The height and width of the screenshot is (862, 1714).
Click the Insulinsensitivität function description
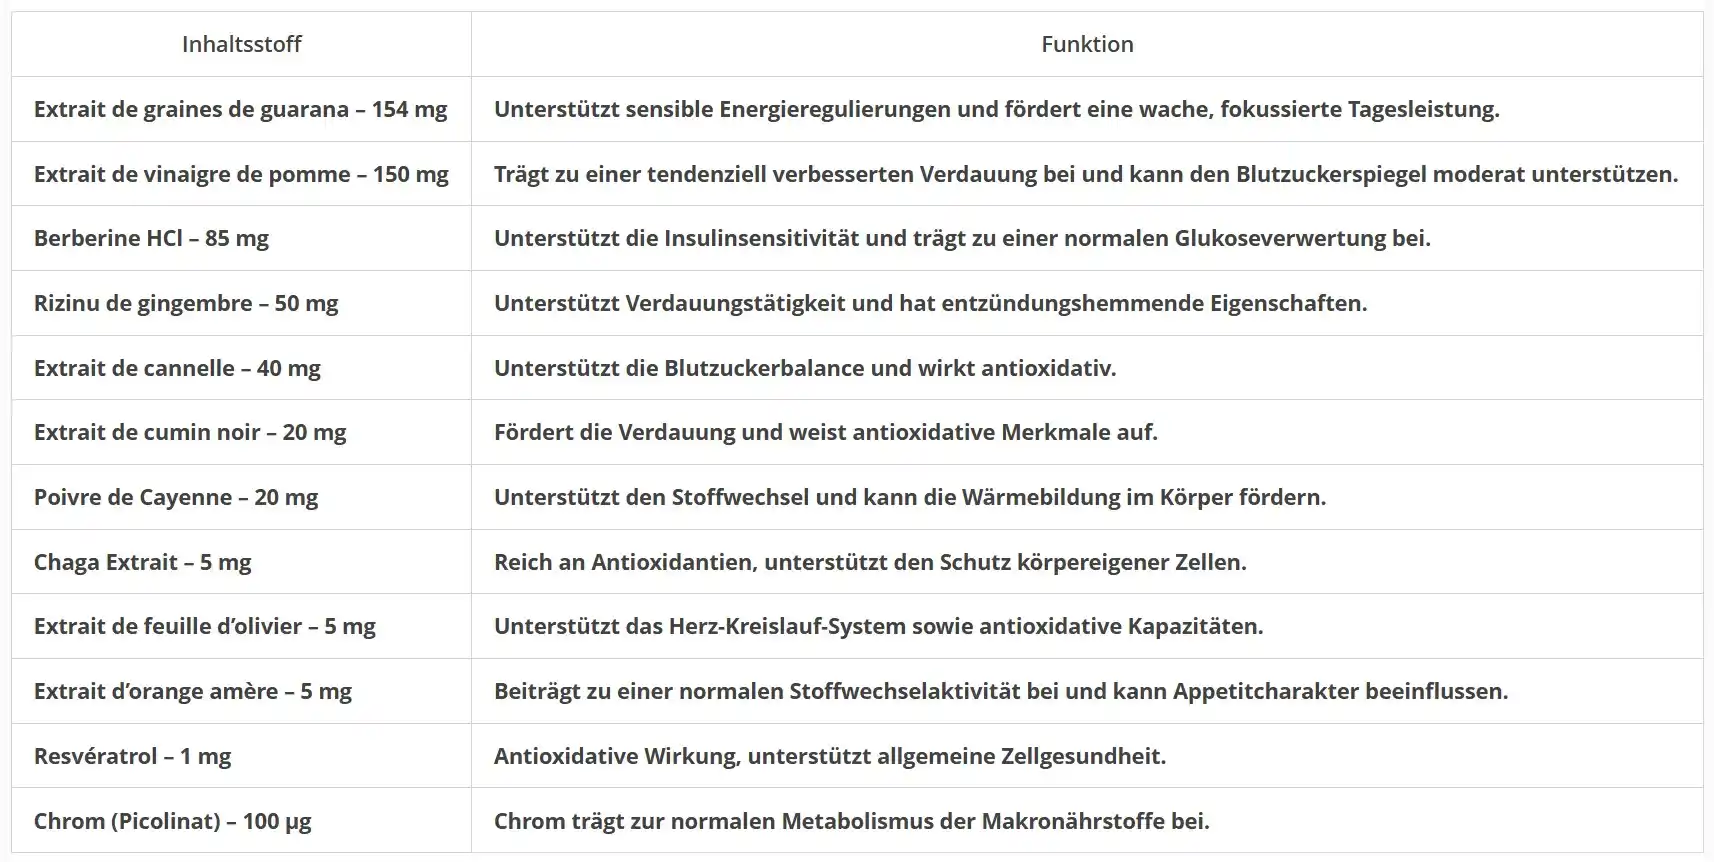pos(962,238)
